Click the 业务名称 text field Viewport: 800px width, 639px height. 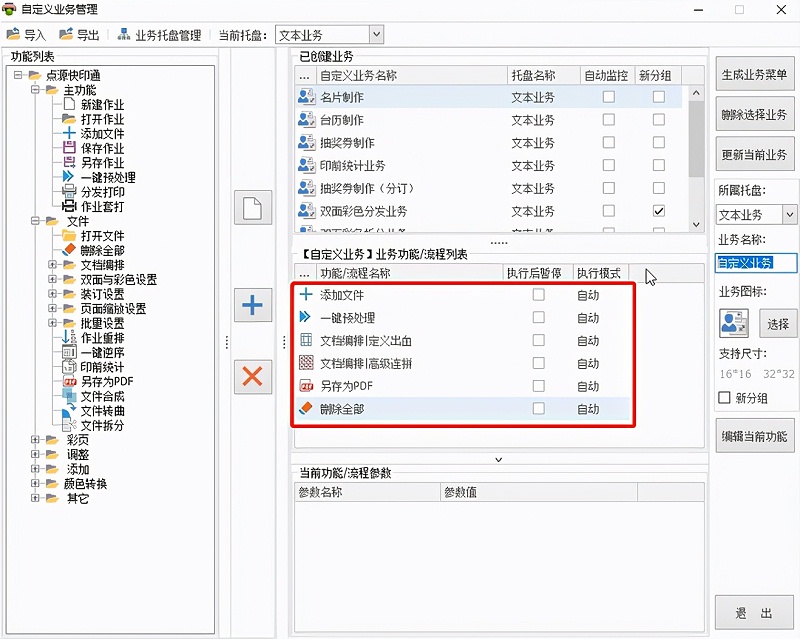click(756, 263)
